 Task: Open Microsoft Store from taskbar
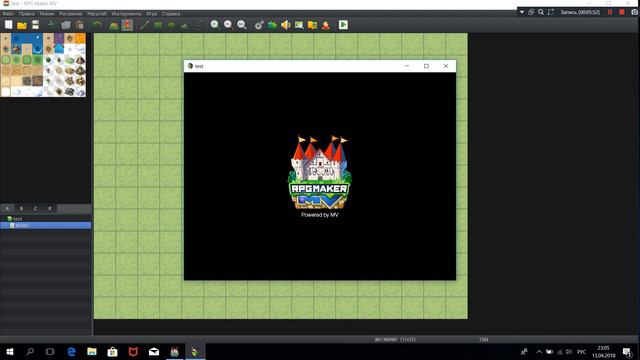tap(113, 351)
